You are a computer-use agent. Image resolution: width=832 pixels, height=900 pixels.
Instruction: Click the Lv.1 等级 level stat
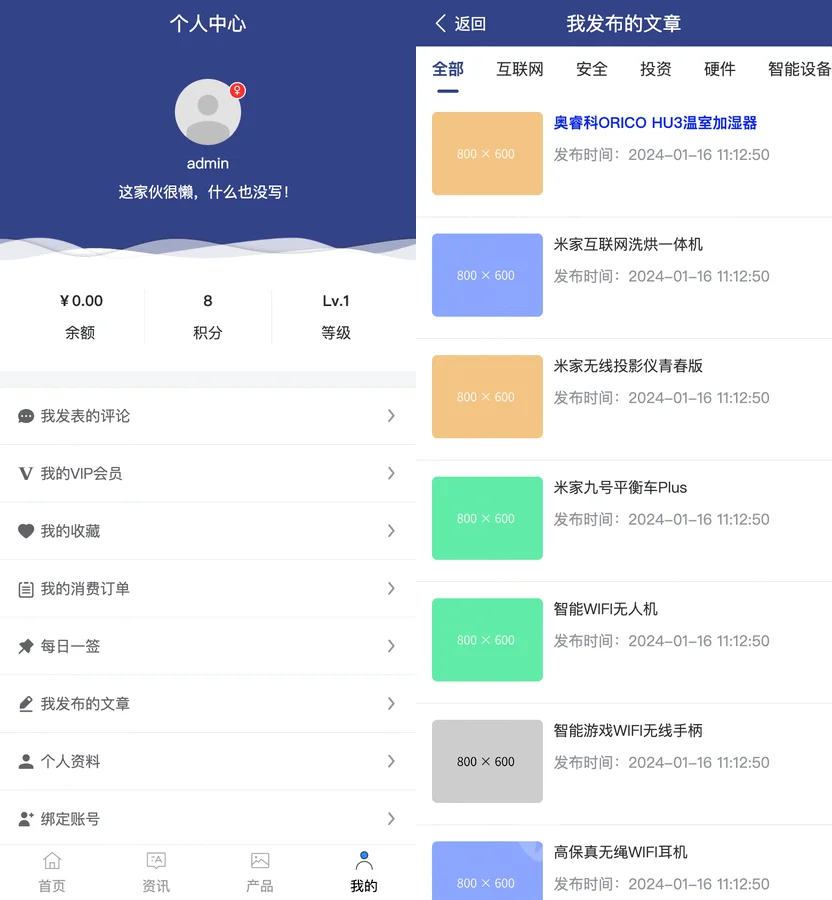point(336,316)
